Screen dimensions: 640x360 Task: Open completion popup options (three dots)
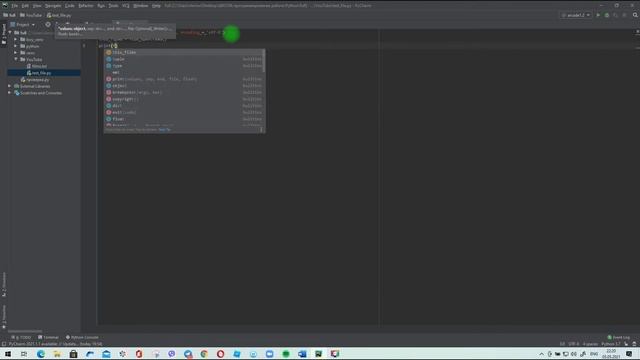[261, 130]
